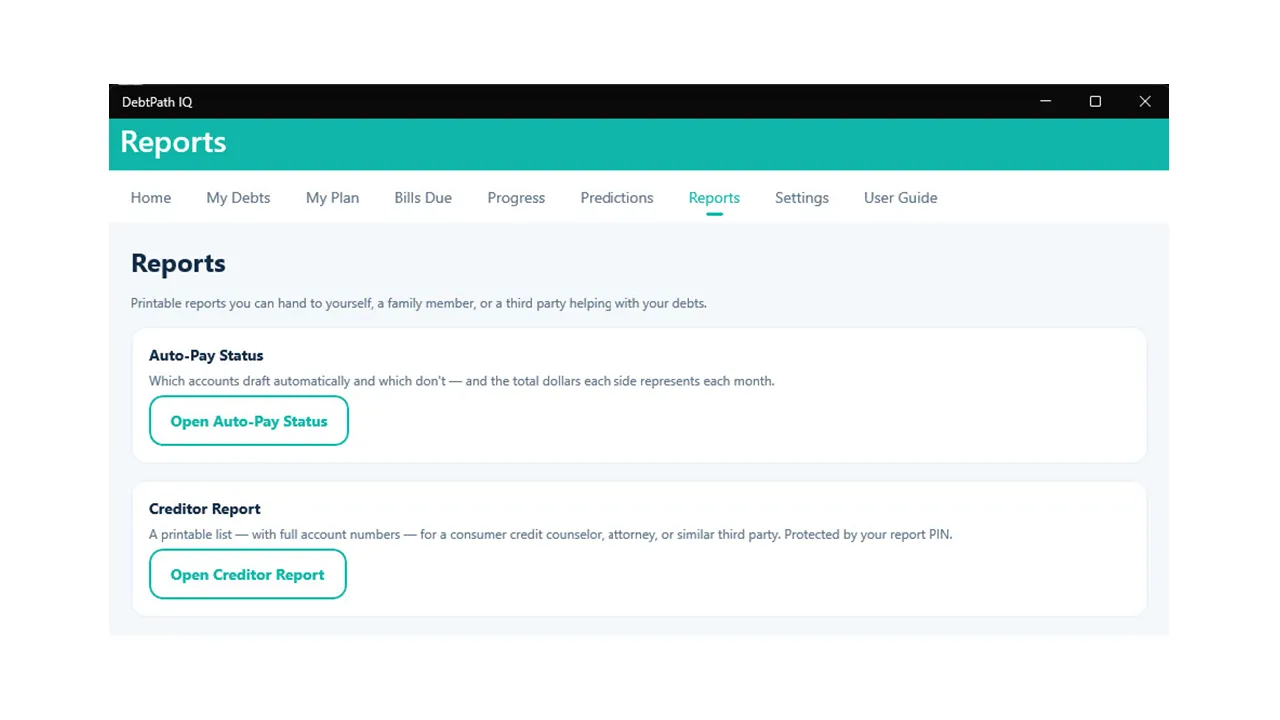Close the DebtPath IQ window

tap(1145, 101)
